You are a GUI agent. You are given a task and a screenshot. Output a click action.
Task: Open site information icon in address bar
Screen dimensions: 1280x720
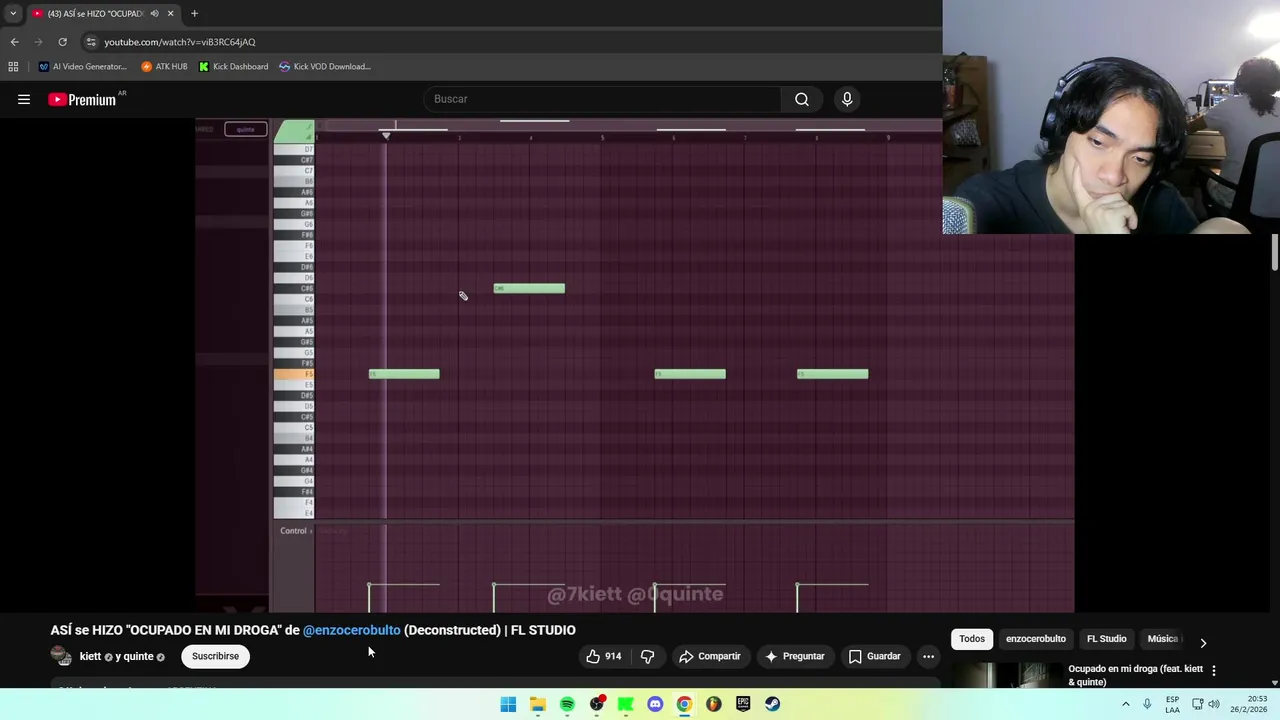91,42
